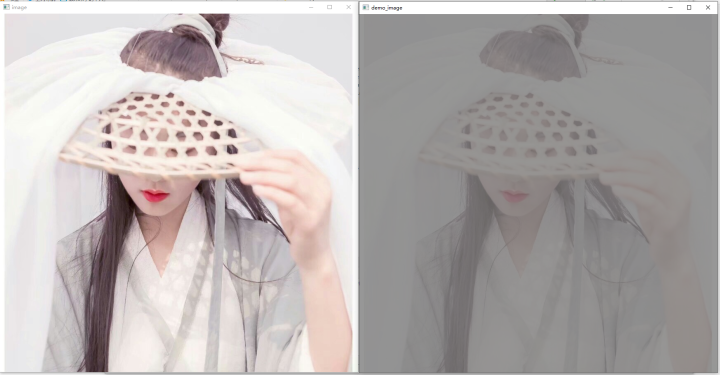
Task: Select the 'image' window title bar text
Action: pyautogui.click(x=19, y=7)
